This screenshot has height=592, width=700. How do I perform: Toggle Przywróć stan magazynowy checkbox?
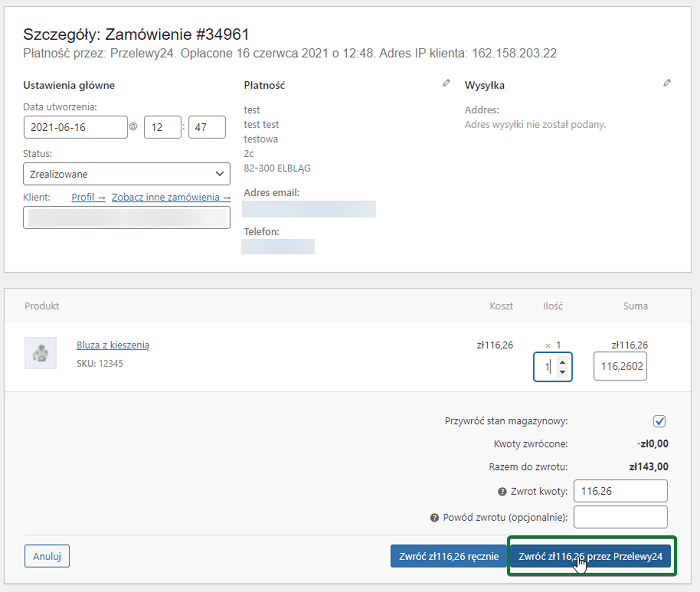659,421
